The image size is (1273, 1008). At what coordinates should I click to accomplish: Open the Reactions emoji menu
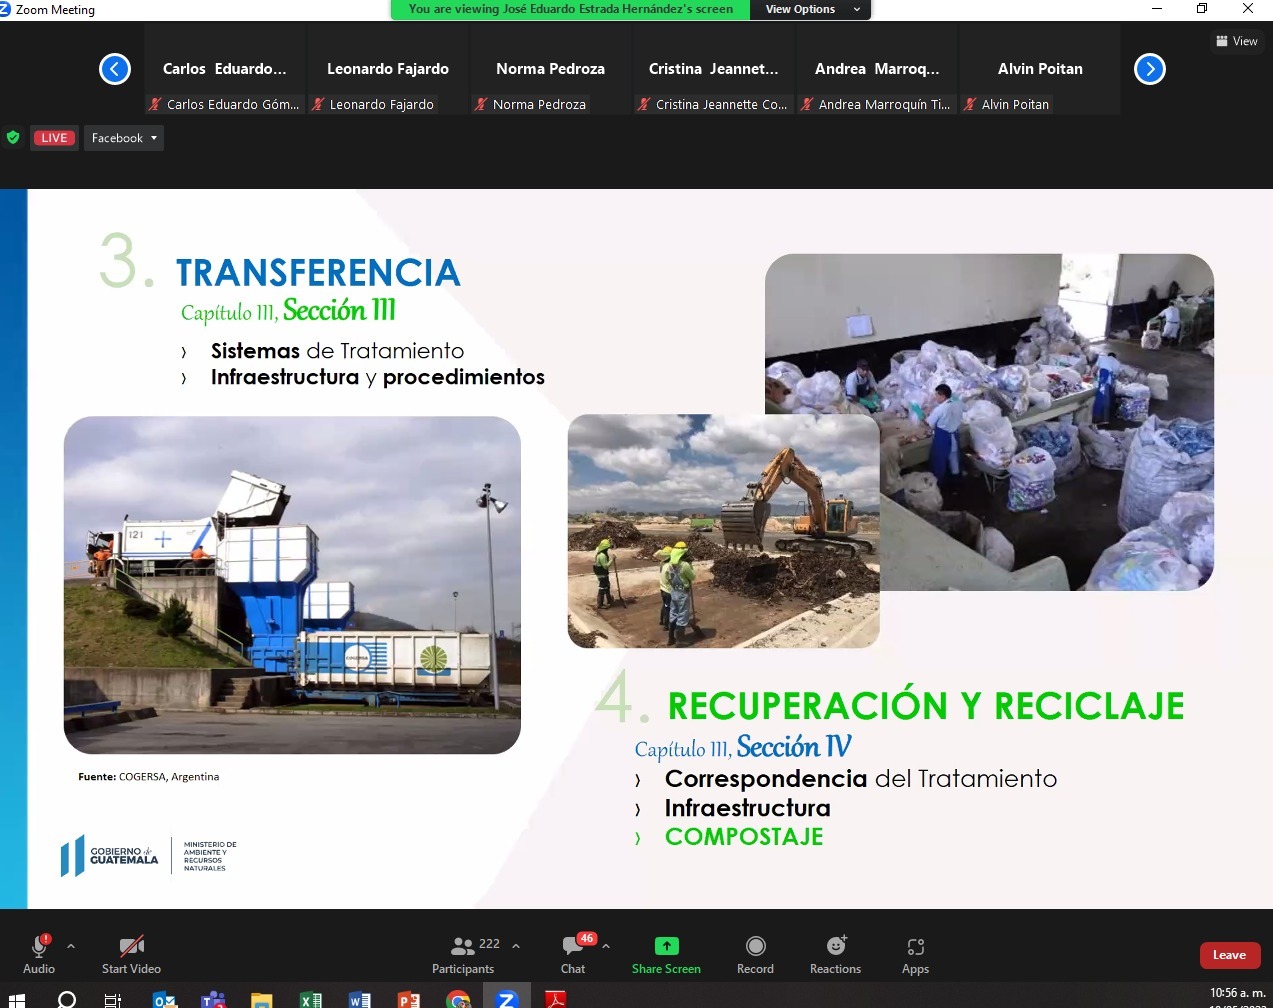tap(835, 946)
